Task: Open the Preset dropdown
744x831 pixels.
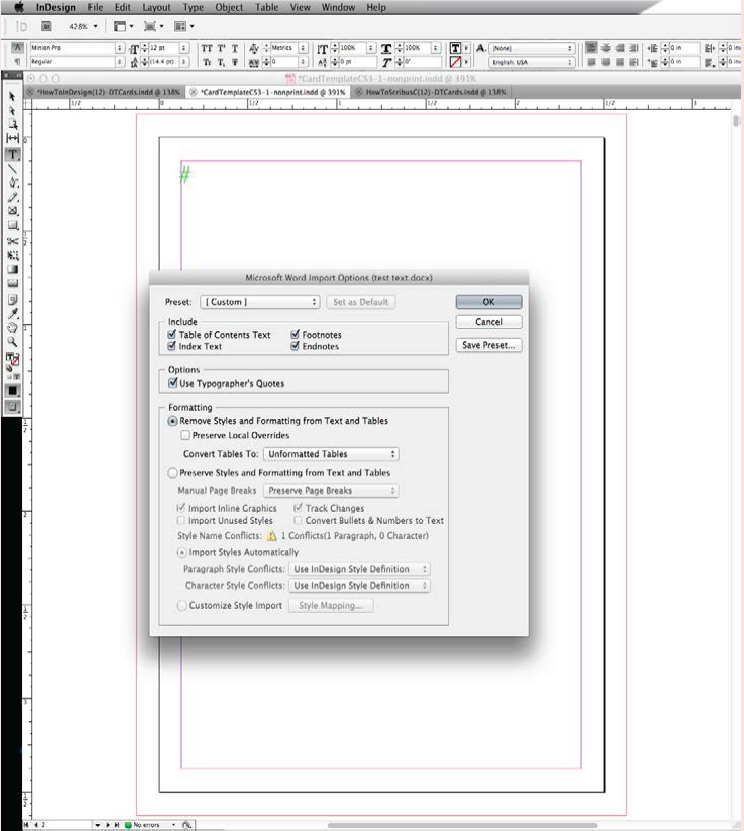Action: pyautogui.click(x=260, y=302)
